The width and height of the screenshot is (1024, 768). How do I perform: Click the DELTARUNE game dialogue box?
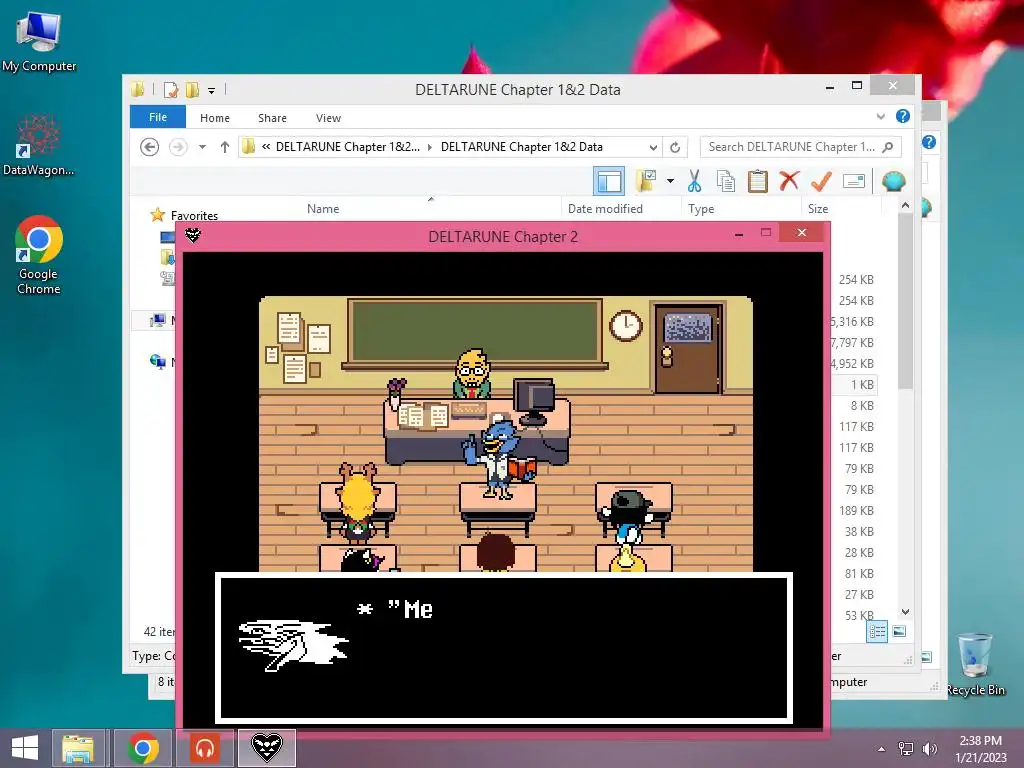[504, 648]
